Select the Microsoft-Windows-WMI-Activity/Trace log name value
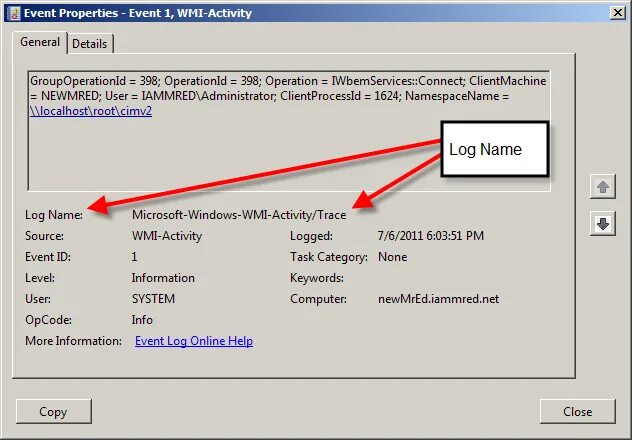This screenshot has height=440, width=632. (x=239, y=215)
